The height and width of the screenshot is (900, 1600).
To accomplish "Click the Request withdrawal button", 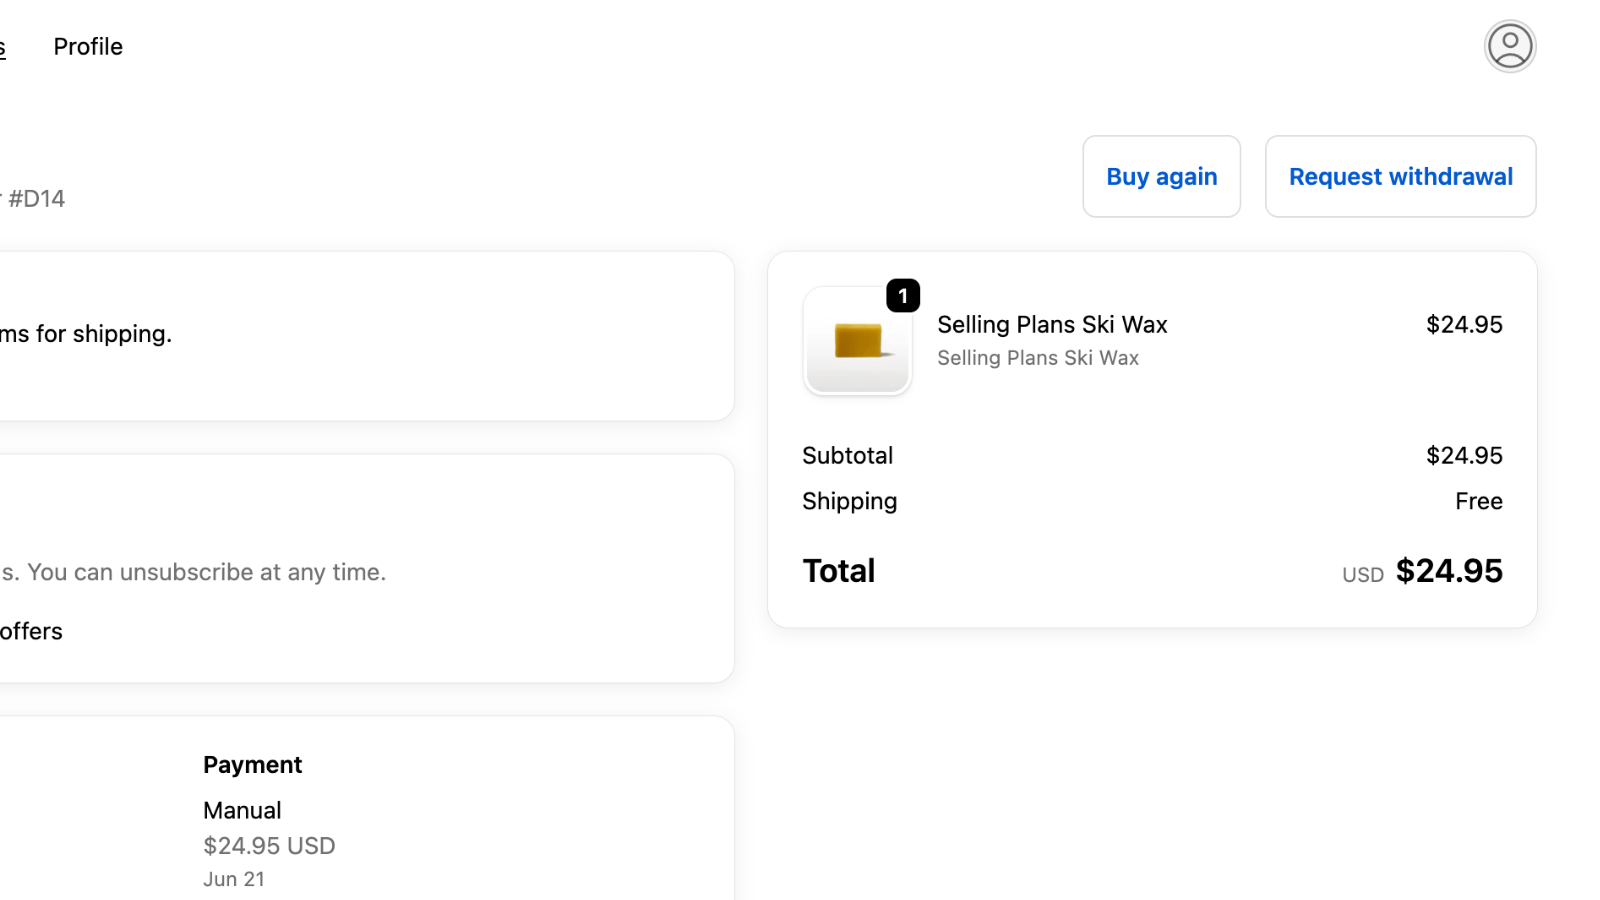I will point(1400,177).
